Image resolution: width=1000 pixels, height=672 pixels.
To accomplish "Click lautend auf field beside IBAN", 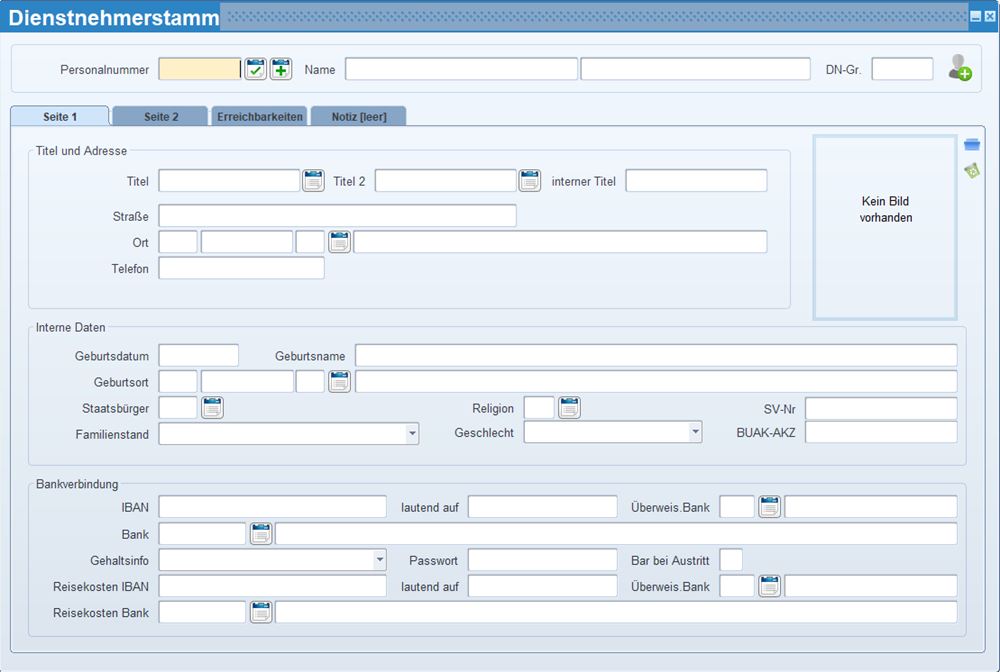I will (543, 507).
